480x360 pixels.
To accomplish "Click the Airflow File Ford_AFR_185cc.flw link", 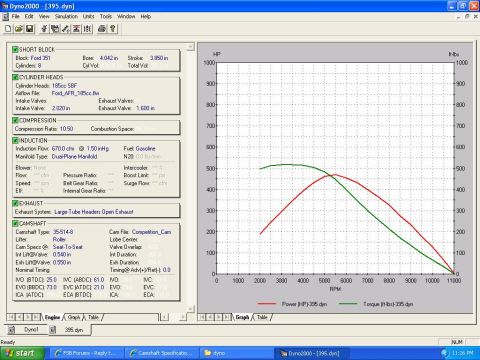I will click(x=76, y=94).
